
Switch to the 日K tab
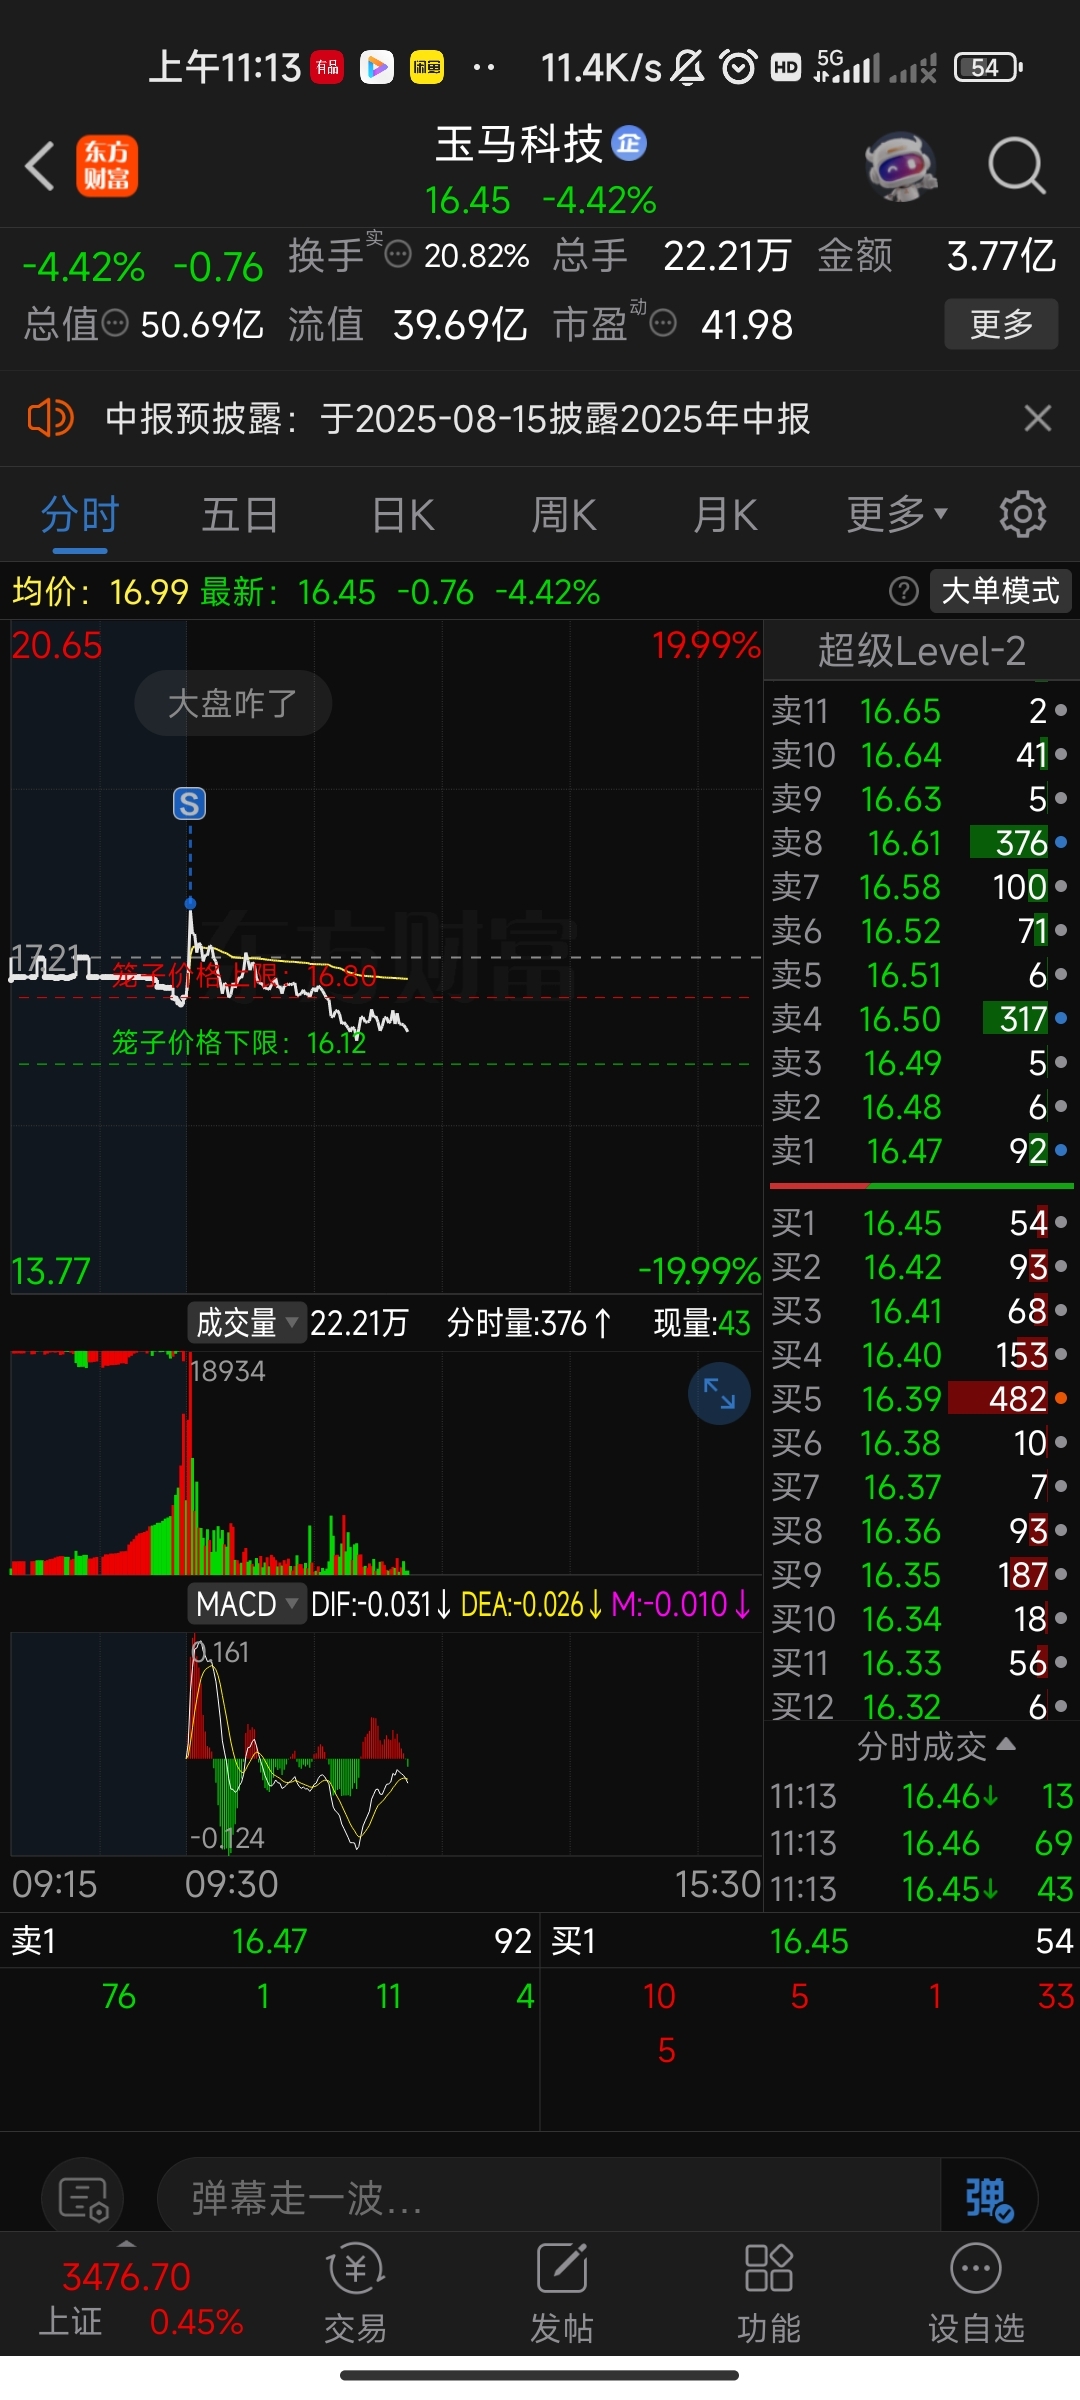tap(403, 515)
